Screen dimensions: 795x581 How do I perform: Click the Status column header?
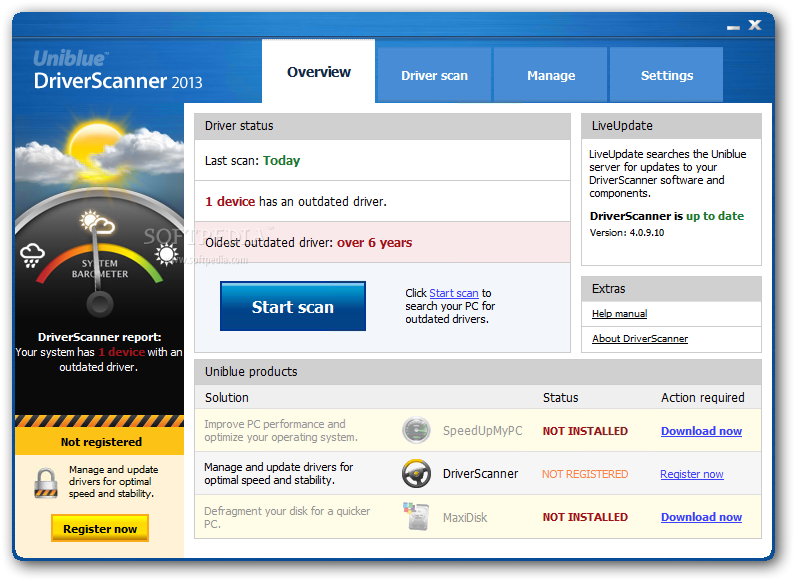[560, 397]
